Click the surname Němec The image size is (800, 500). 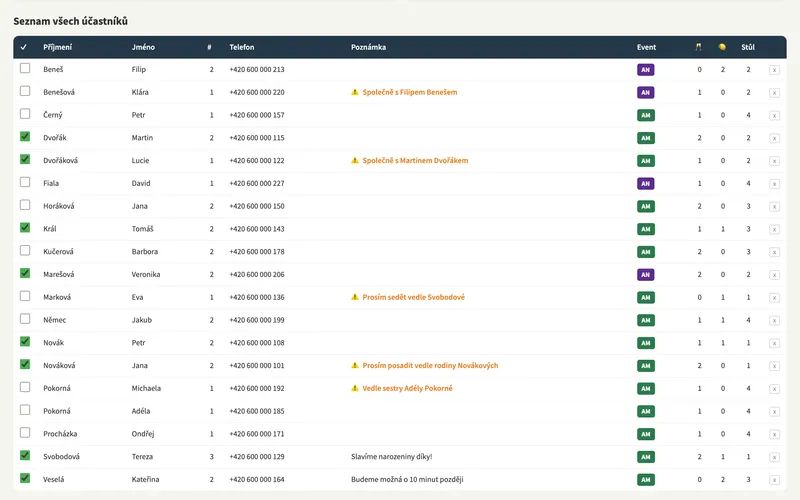(x=55, y=320)
